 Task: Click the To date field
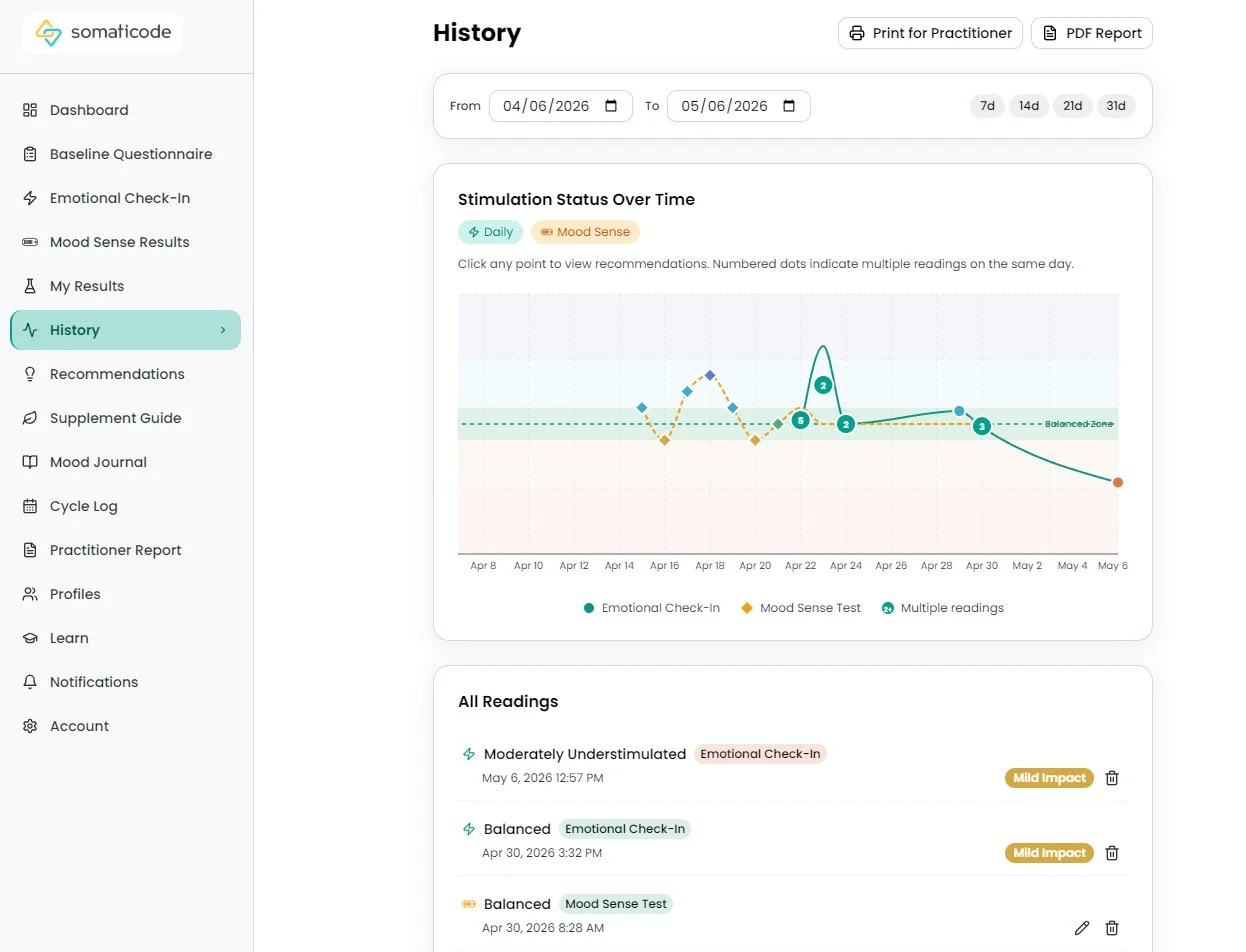pyautogui.click(x=739, y=106)
